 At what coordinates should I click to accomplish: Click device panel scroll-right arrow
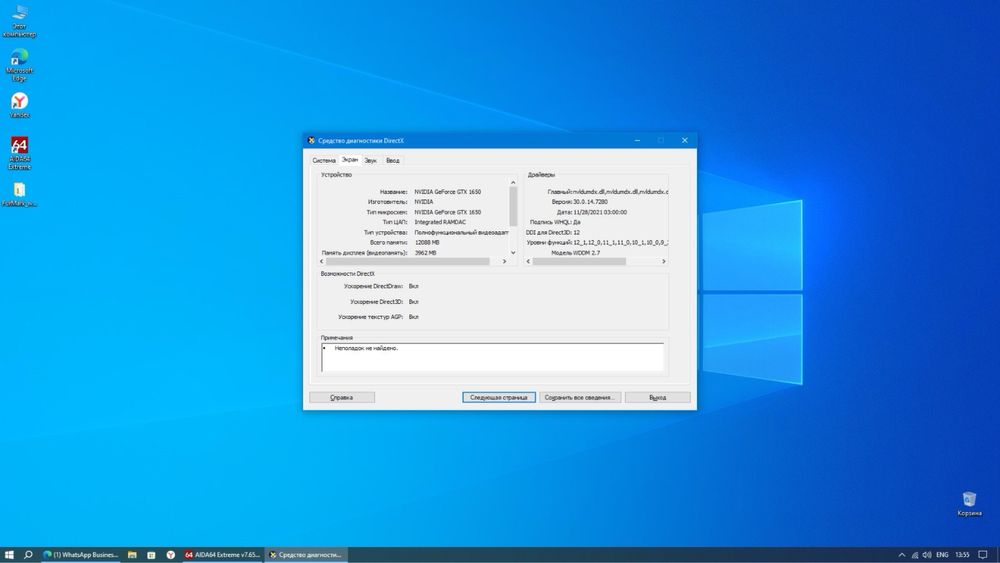click(504, 261)
